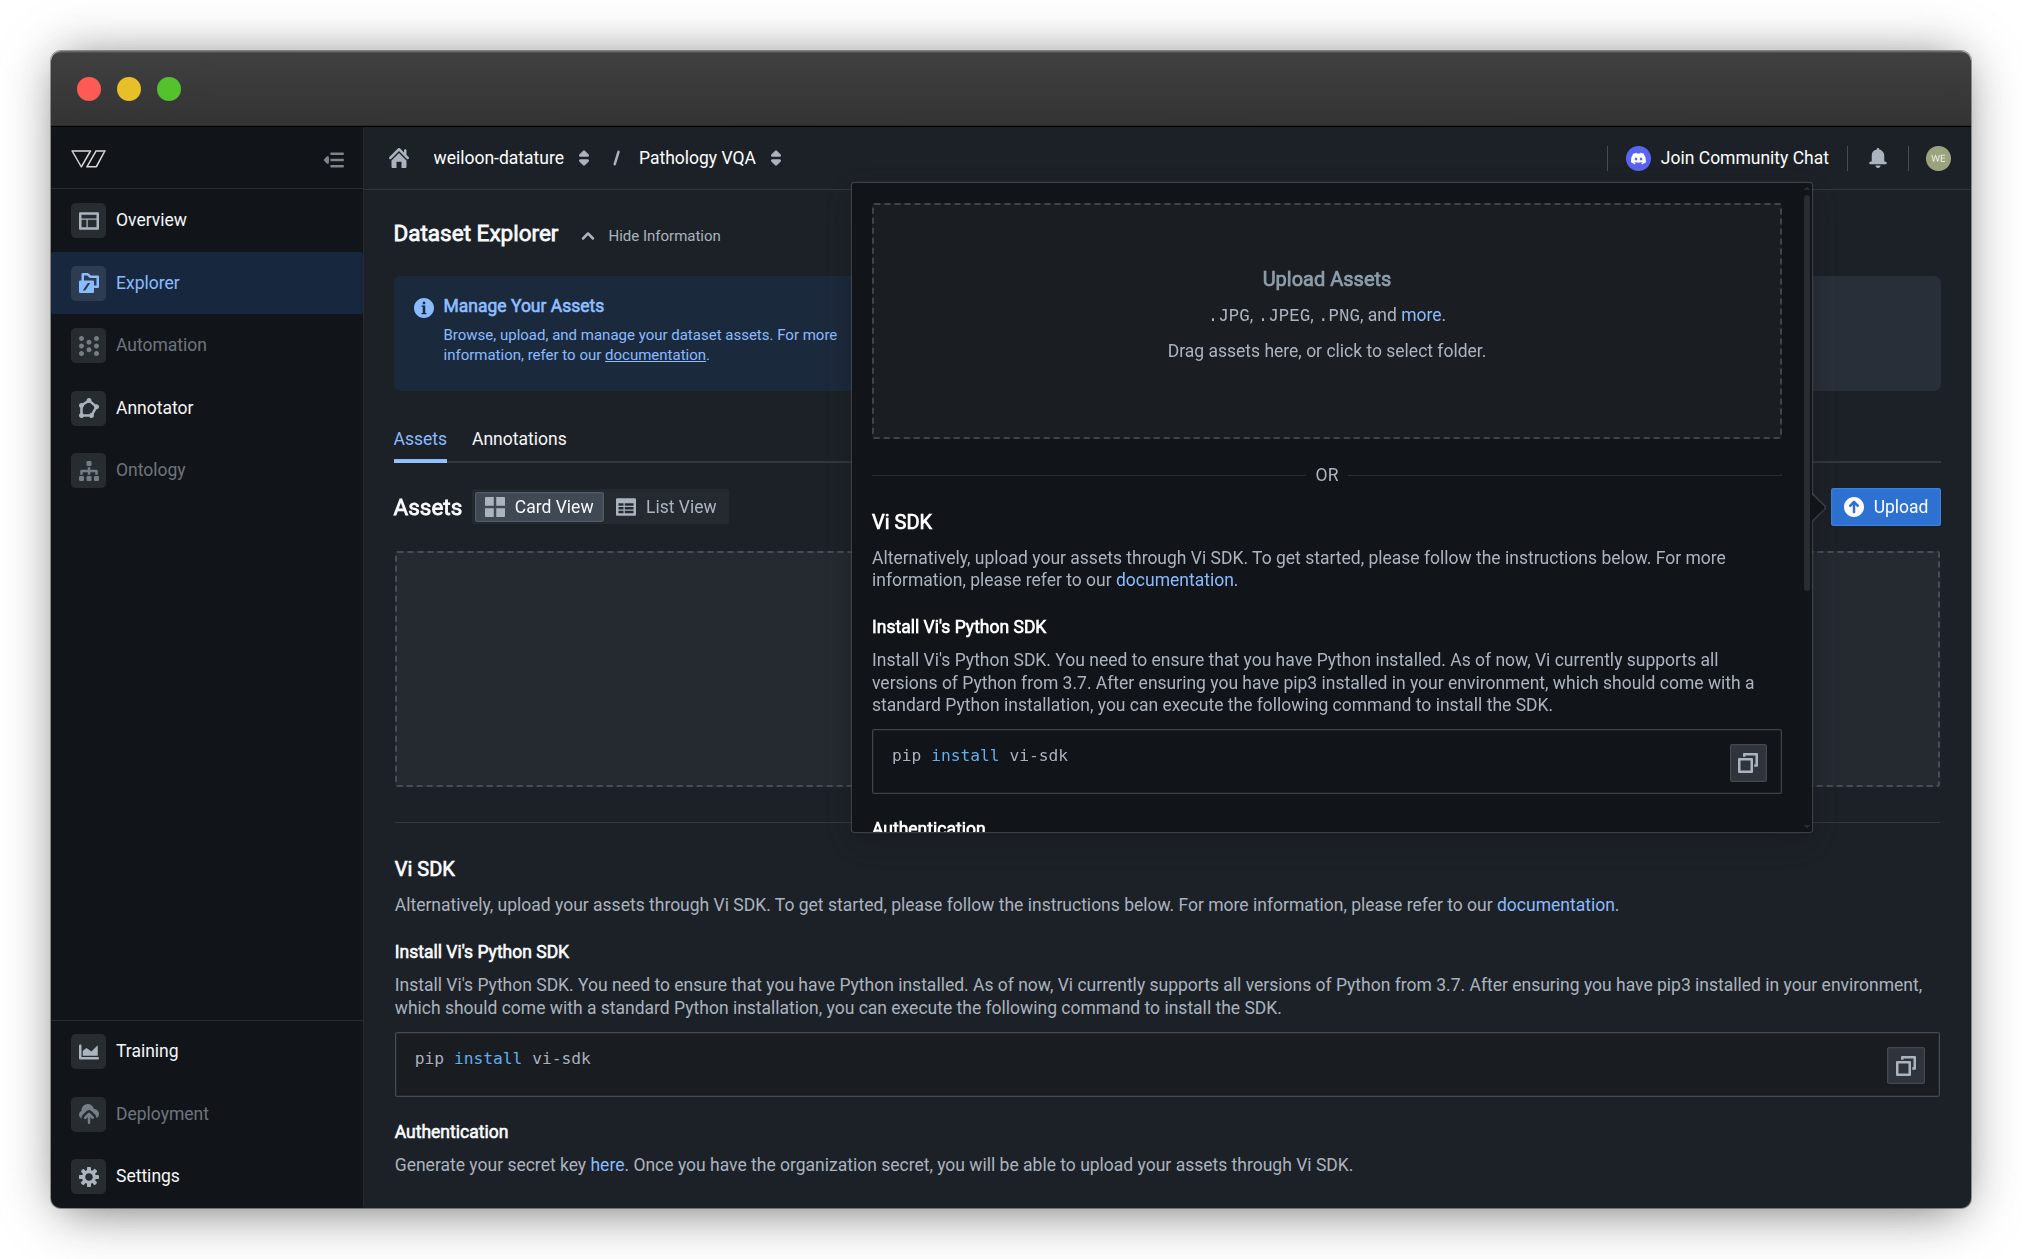The height and width of the screenshot is (1259, 2022).
Task: Switch assets to Card View
Action: click(538, 506)
